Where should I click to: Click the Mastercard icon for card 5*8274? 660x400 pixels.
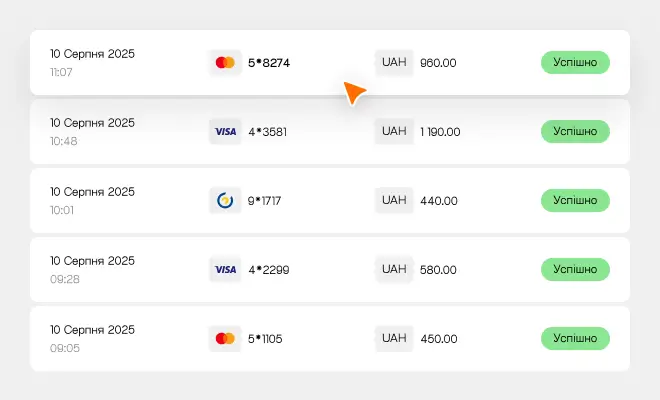[225, 63]
